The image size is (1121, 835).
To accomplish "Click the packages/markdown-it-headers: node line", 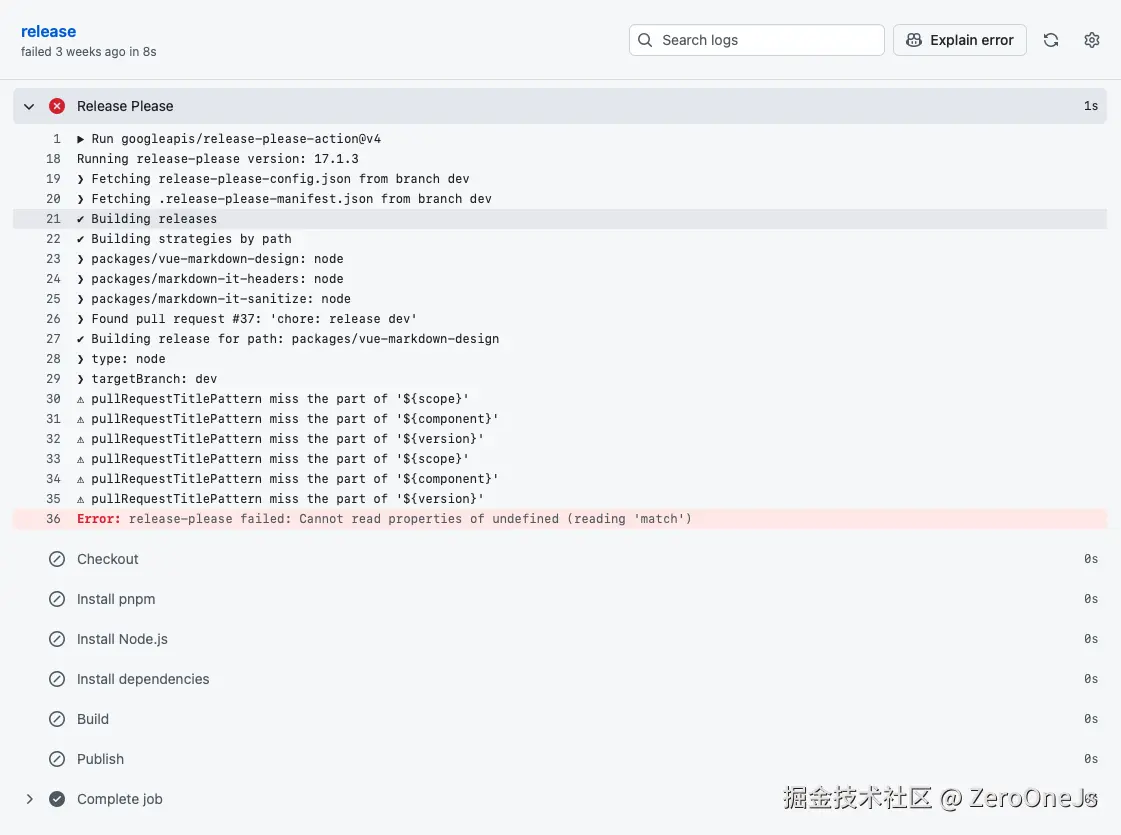I will pos(560,279).
